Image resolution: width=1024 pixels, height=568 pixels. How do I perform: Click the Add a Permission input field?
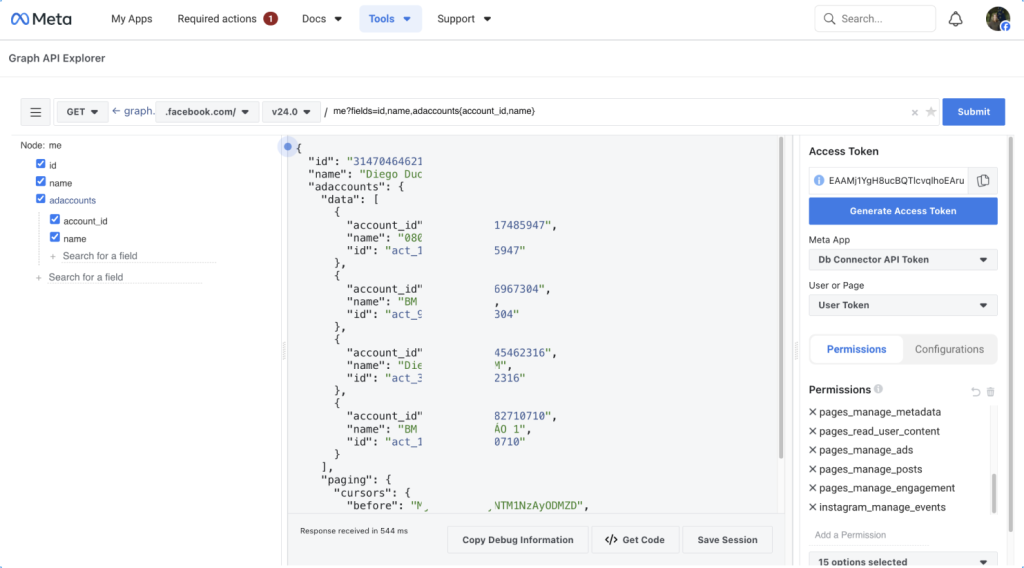pyautogui.click(x=870, y=535)
